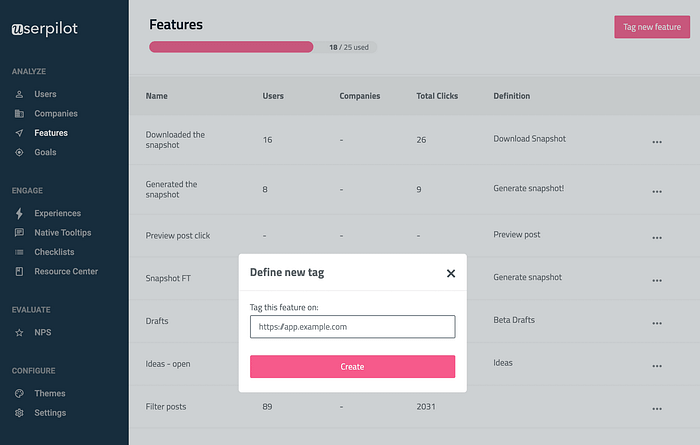
Task: Close the Define new tag dialog
Action: pyautogui.click(x=451, y=273)
